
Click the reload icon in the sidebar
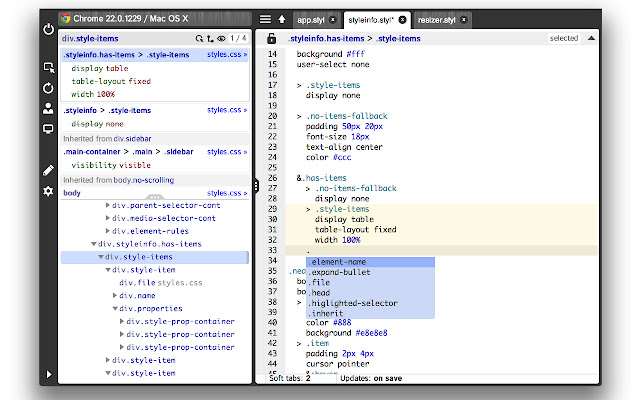coord(48,88)
